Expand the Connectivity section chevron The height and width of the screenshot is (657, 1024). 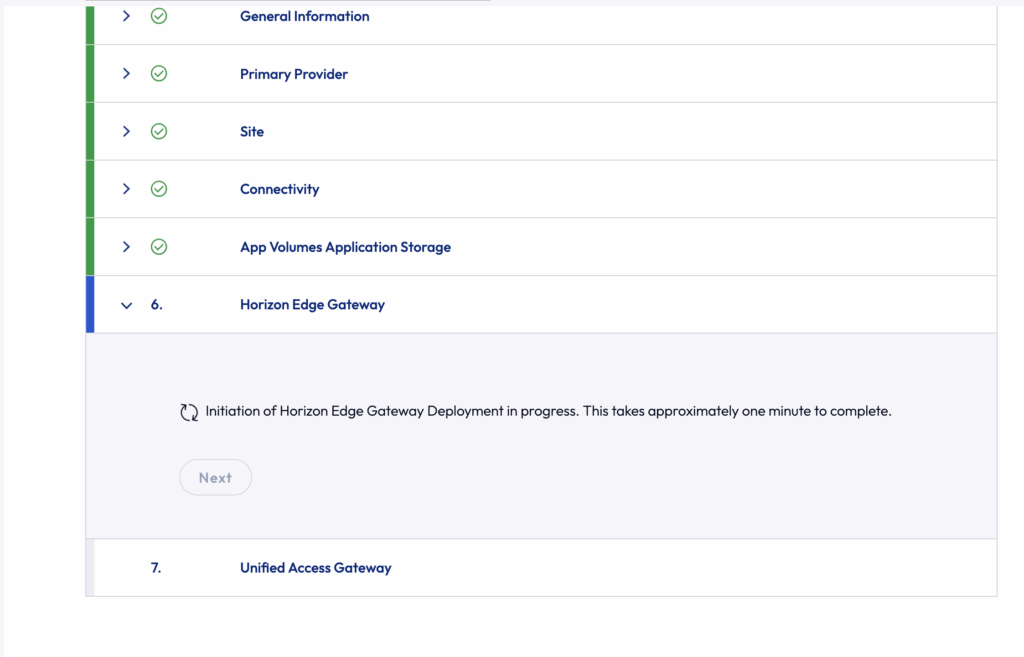[126, 189]
